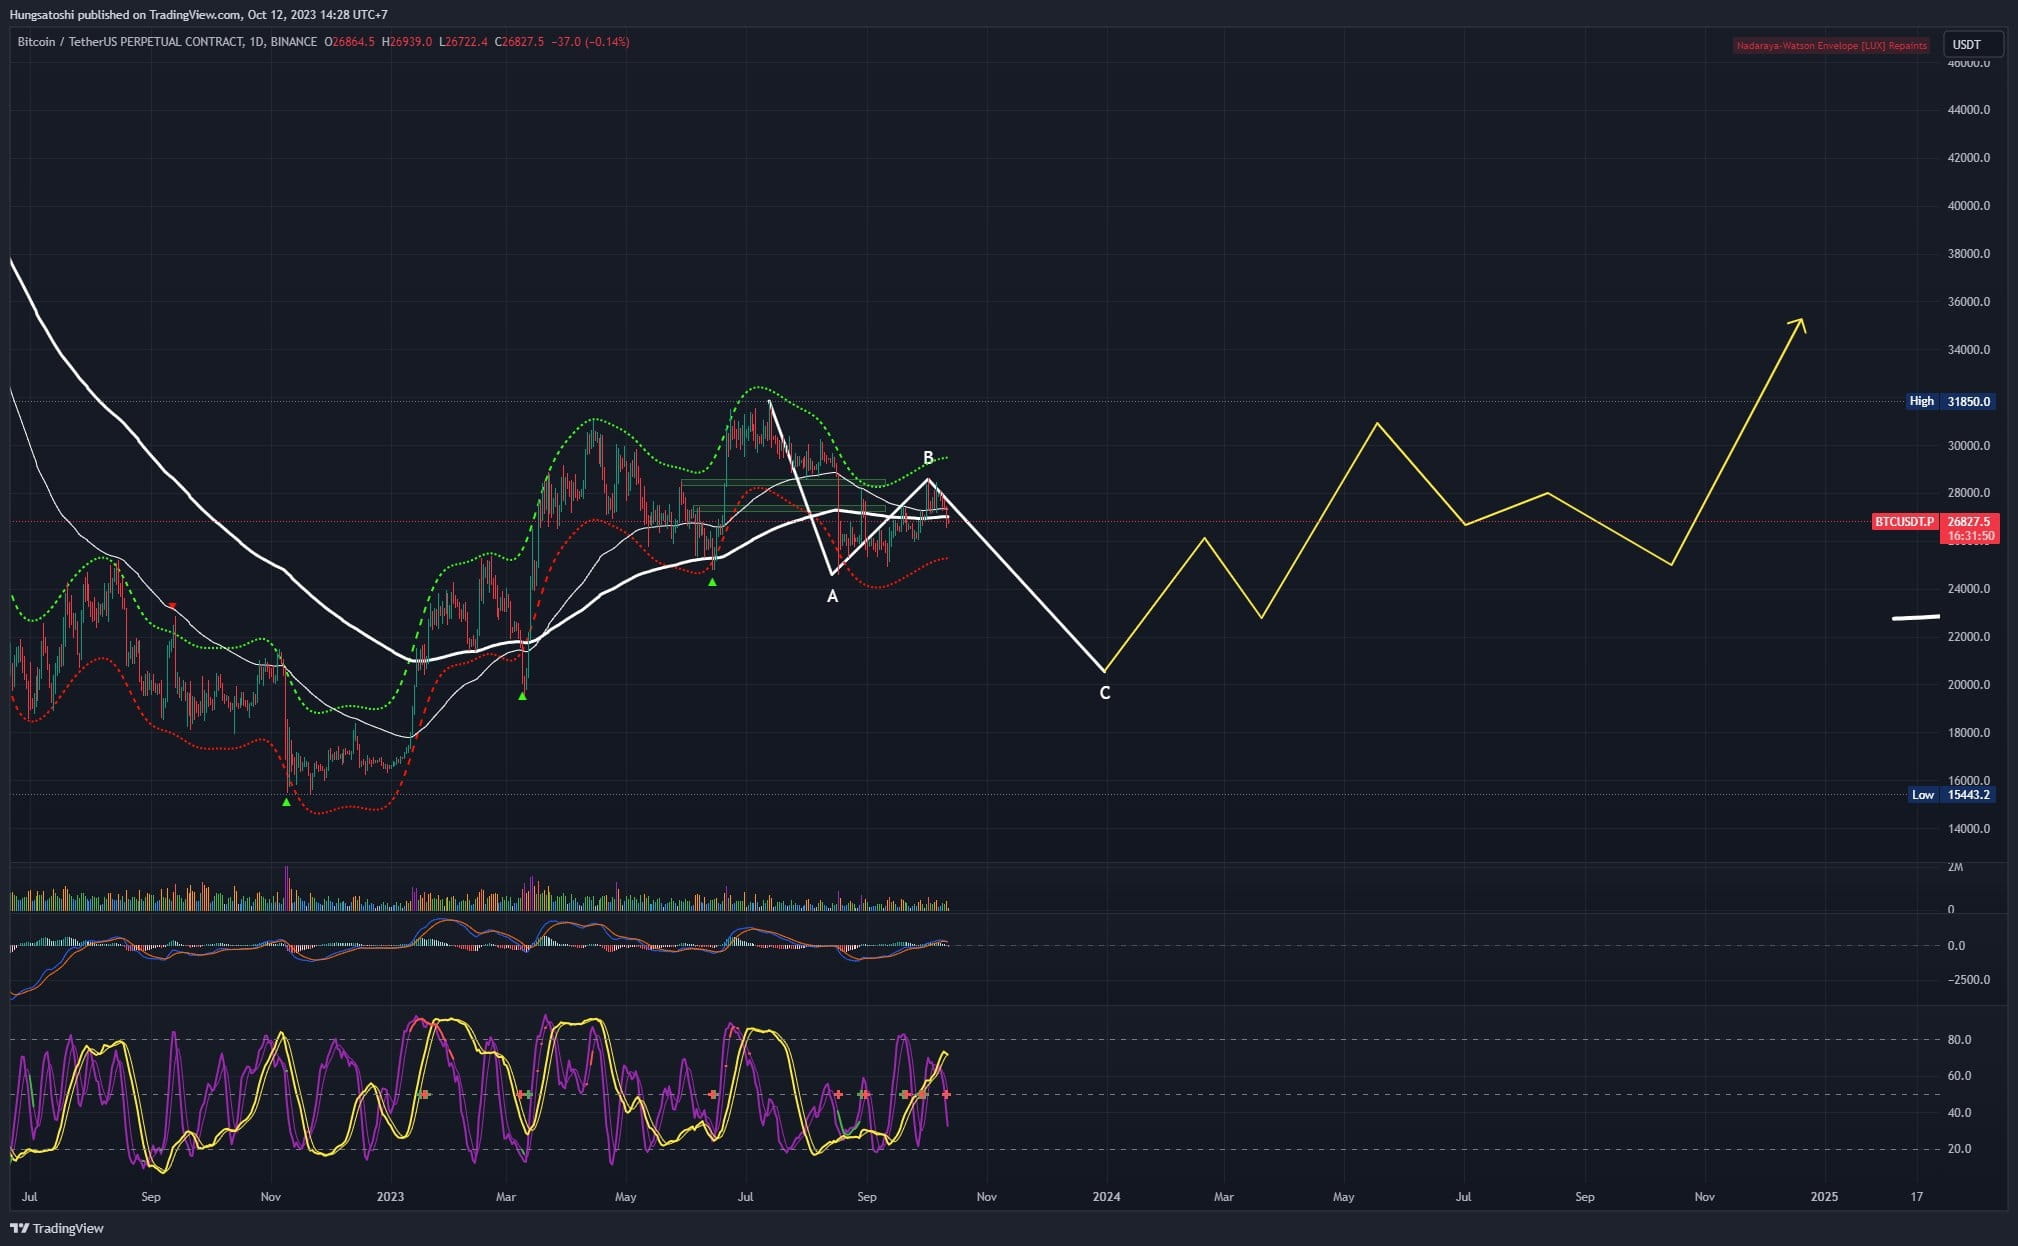The image size is (2018, 1246).
Task: Click the red sell marker near the September 2022 peak
Action: point(173,605)
